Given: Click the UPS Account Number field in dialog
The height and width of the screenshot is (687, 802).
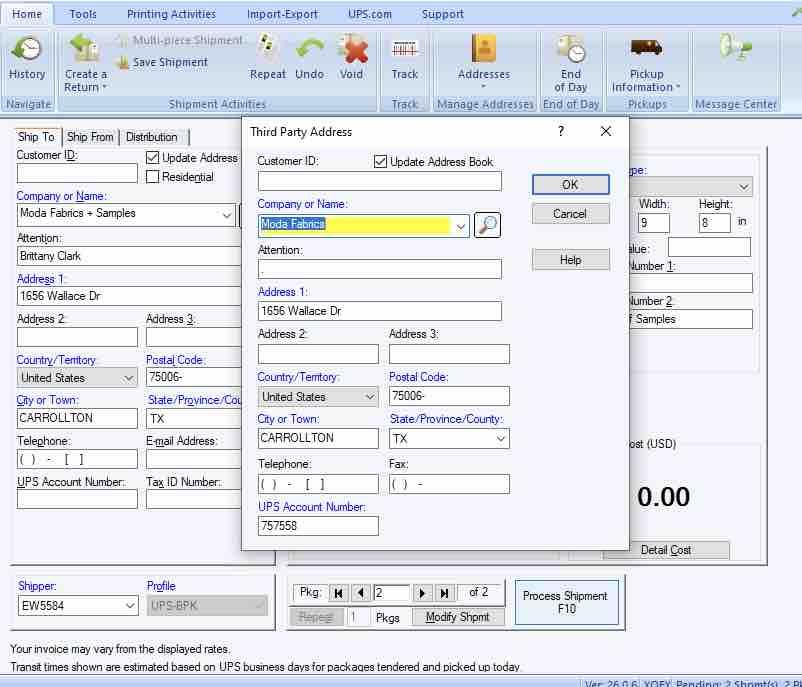Looking at the screenshot, I should coord(318,526).
